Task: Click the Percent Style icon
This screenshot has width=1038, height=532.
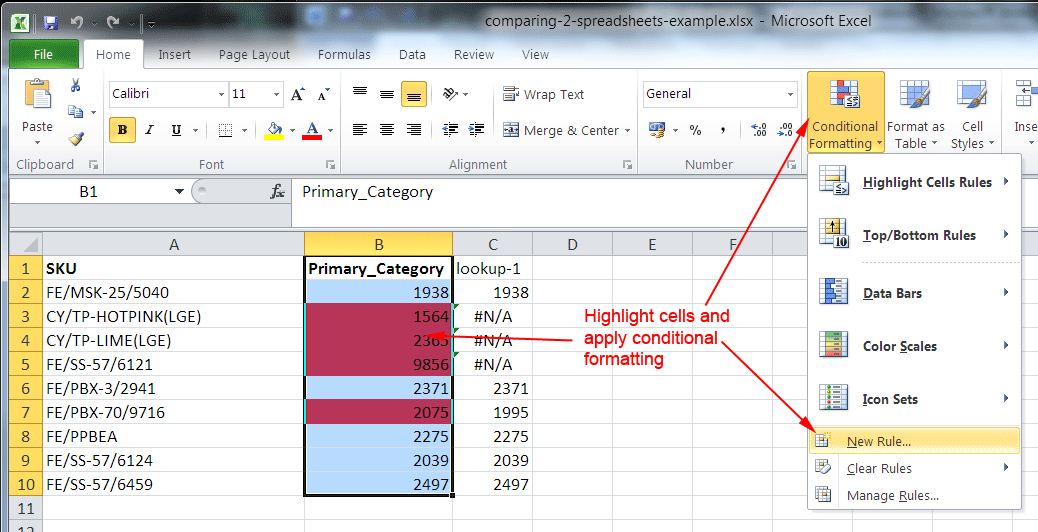Action: [x=695, y=130]
